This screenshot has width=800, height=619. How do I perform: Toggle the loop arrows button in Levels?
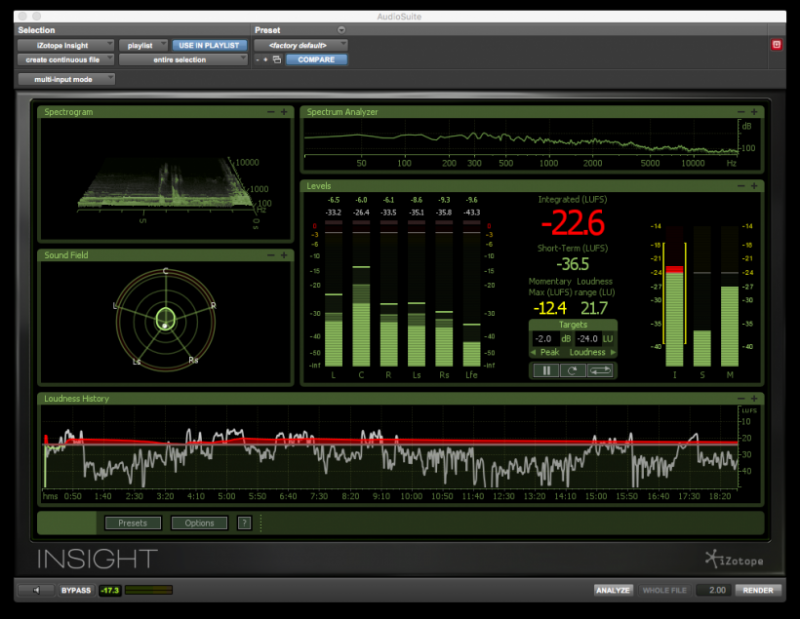click(600, 370)
